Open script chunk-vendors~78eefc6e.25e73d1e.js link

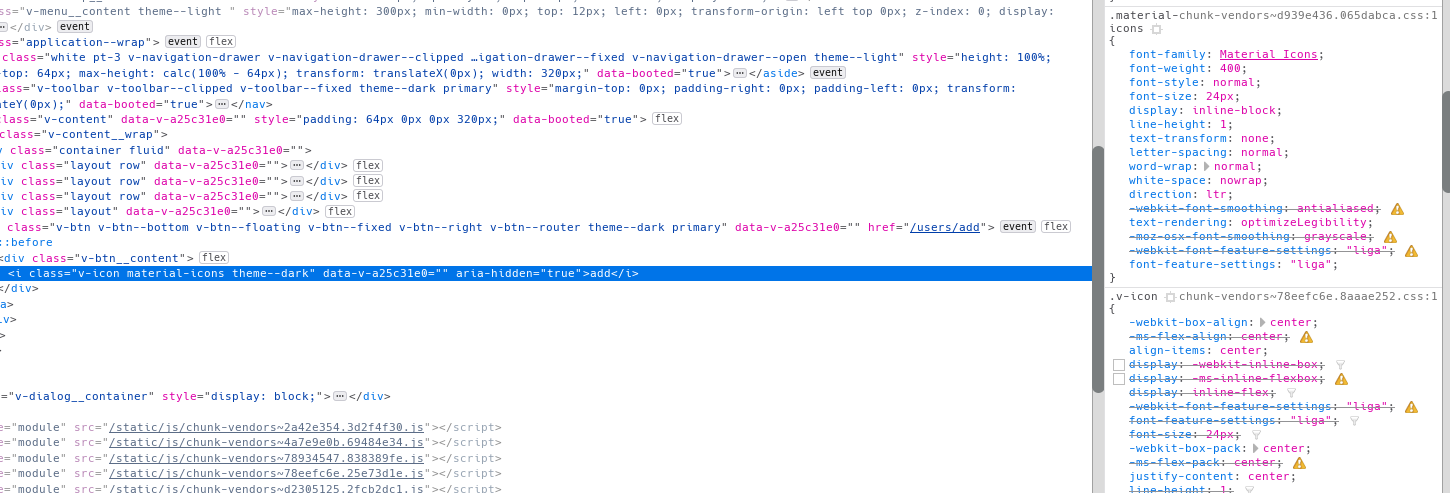point(267,473)
